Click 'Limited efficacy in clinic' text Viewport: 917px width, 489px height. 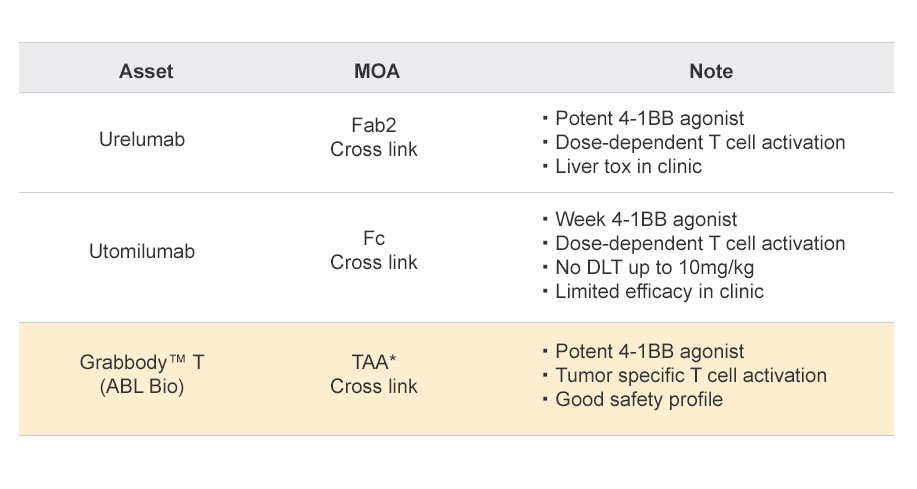[x=659, y=291]
